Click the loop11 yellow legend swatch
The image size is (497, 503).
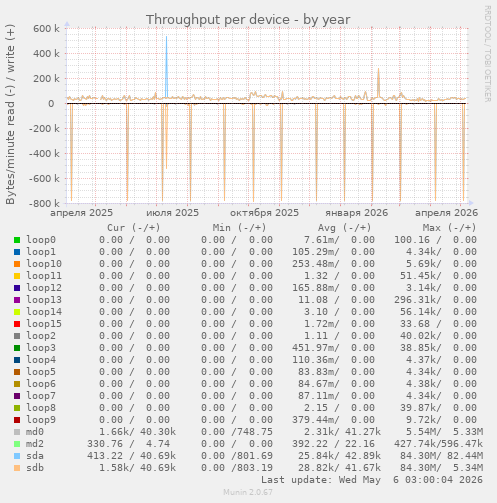(x=17, y=276)
